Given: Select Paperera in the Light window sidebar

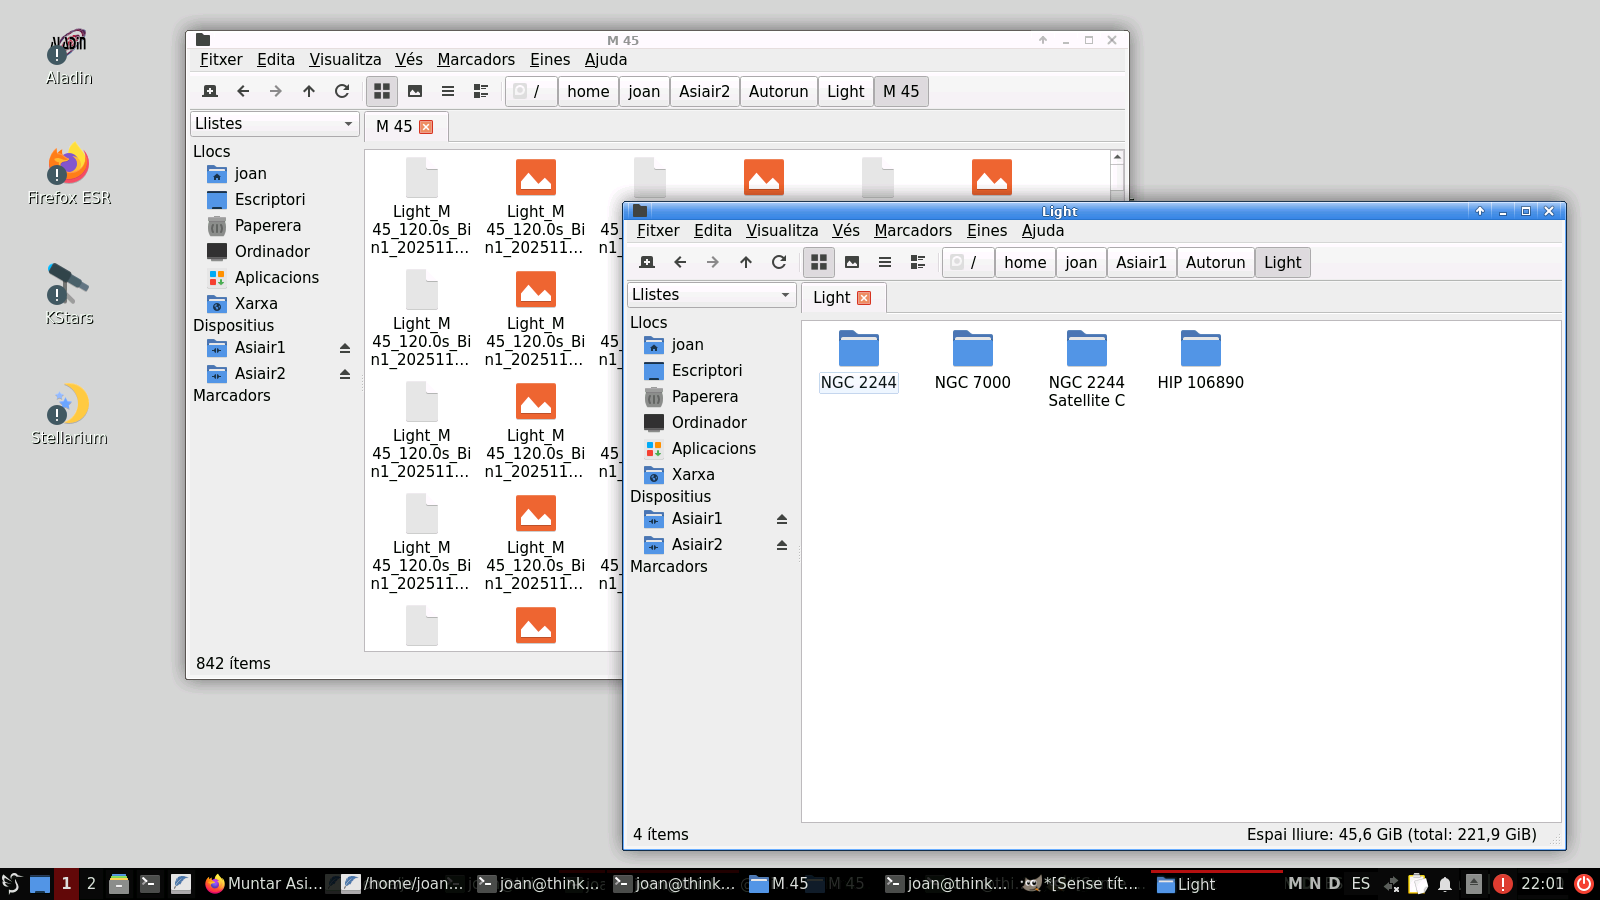Looking at the screenshot, I should click(704, 397).
